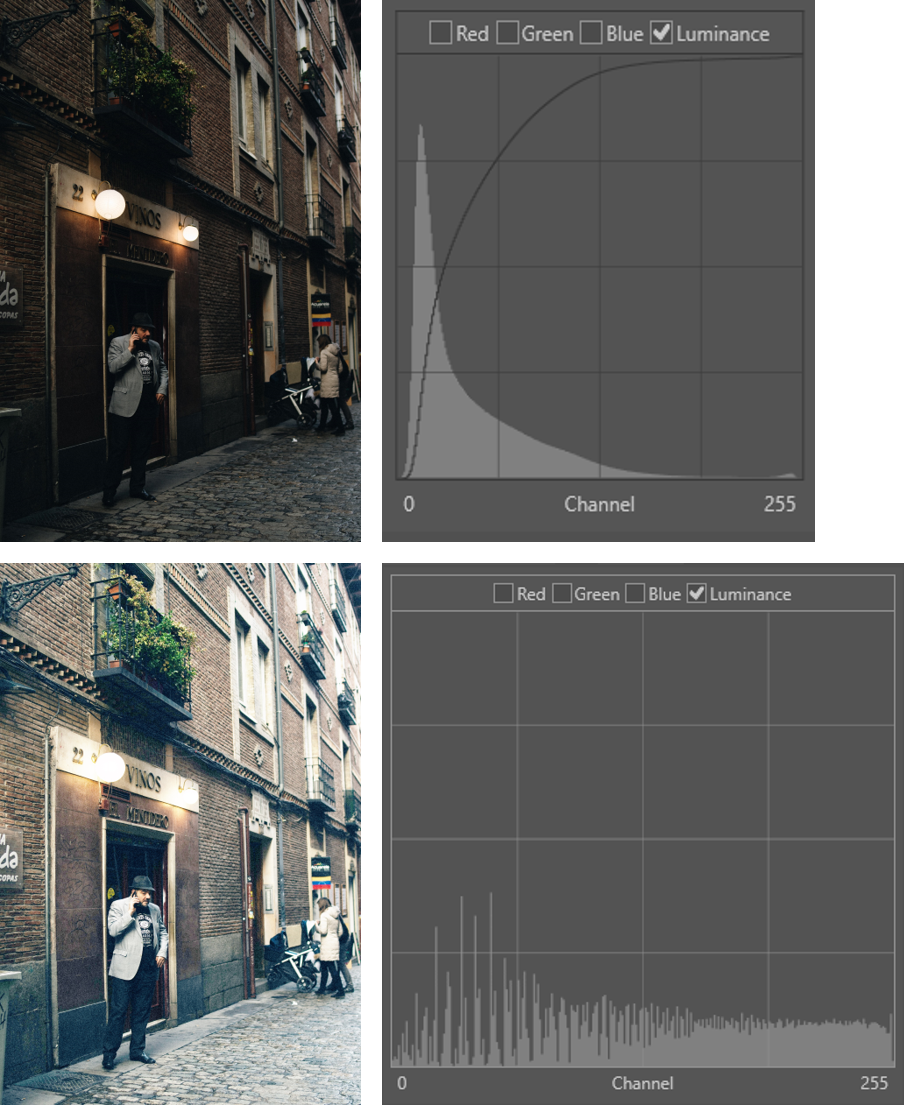Click the Channel label under the spiky histogram

(642, 1083)
